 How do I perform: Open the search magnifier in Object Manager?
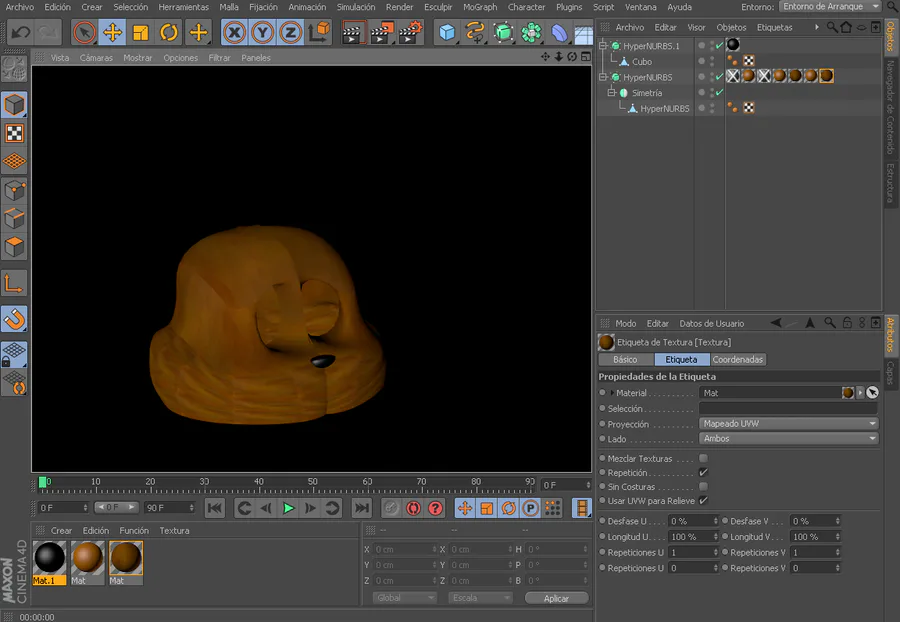tap(831, 27)
